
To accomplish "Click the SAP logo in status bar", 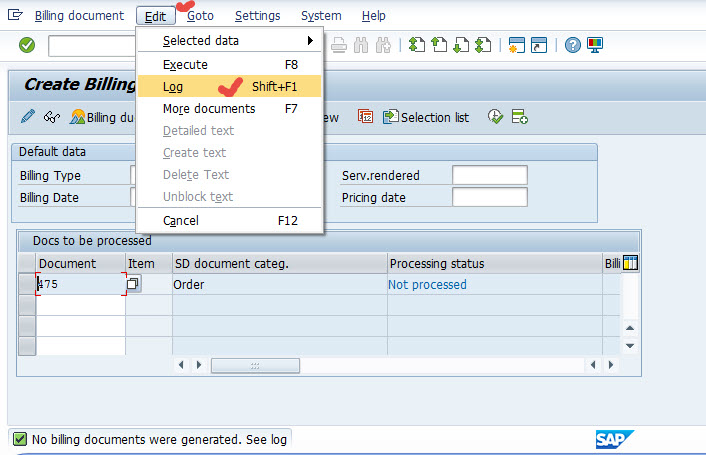I will pos(614,439).
